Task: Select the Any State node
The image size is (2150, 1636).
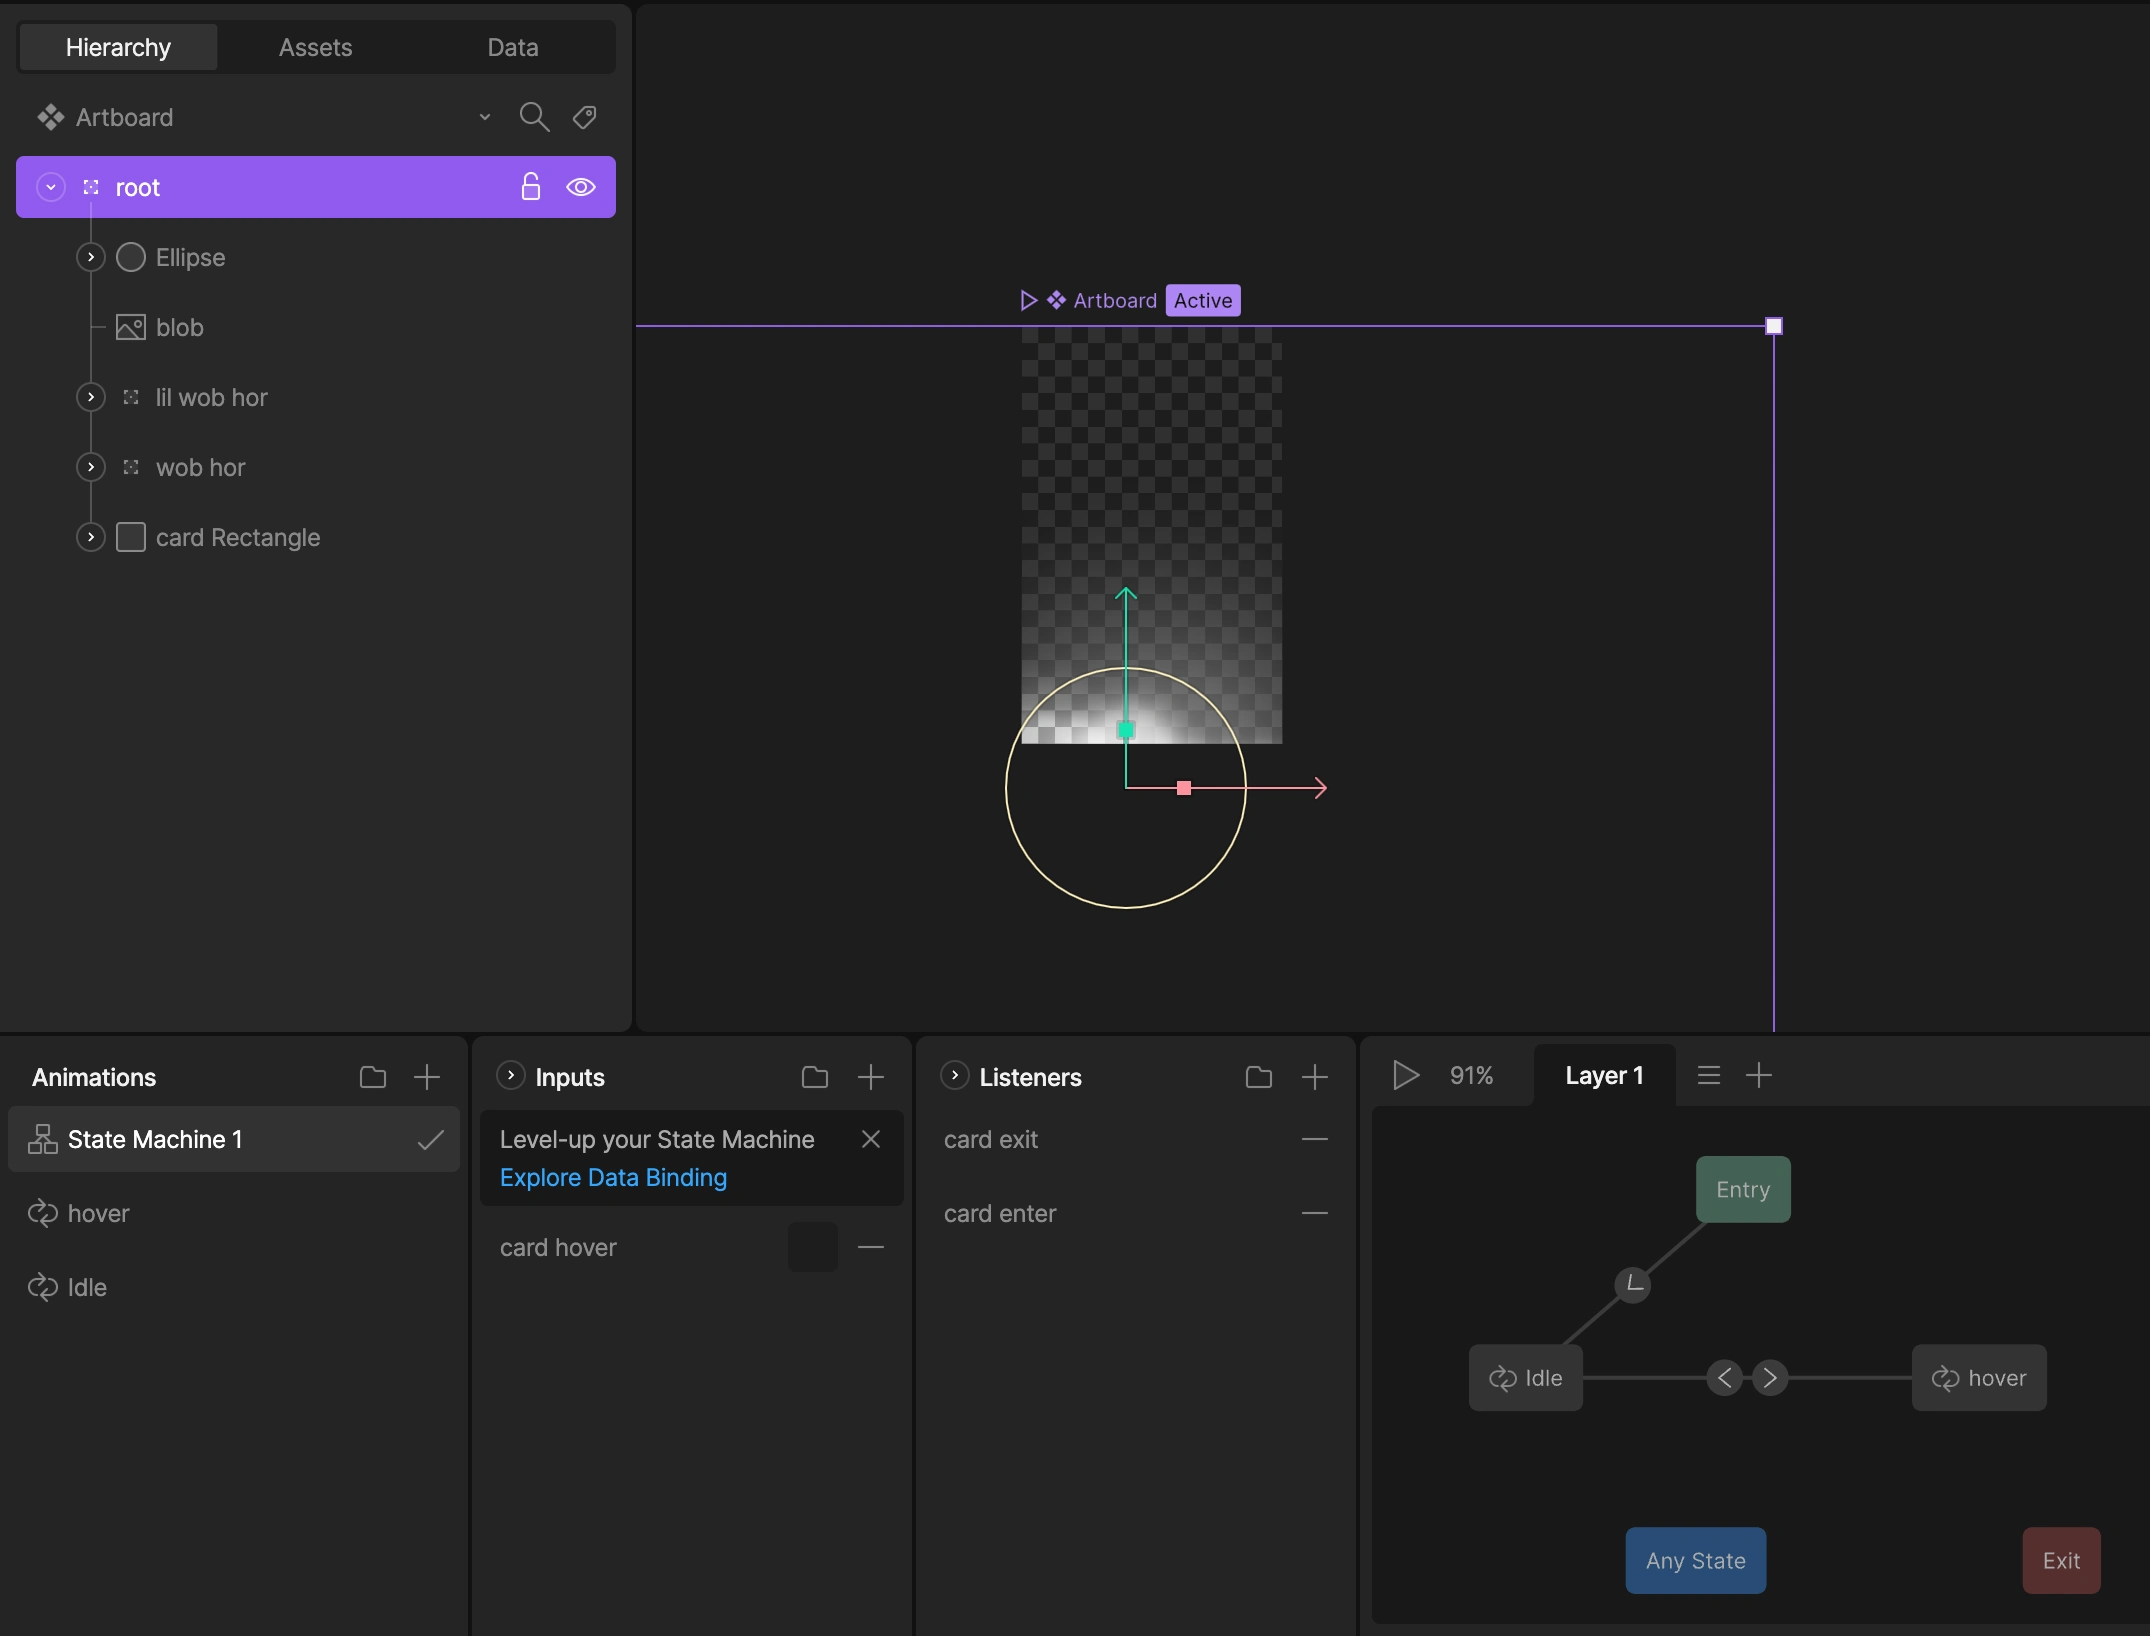Action: [1695, 1560]
